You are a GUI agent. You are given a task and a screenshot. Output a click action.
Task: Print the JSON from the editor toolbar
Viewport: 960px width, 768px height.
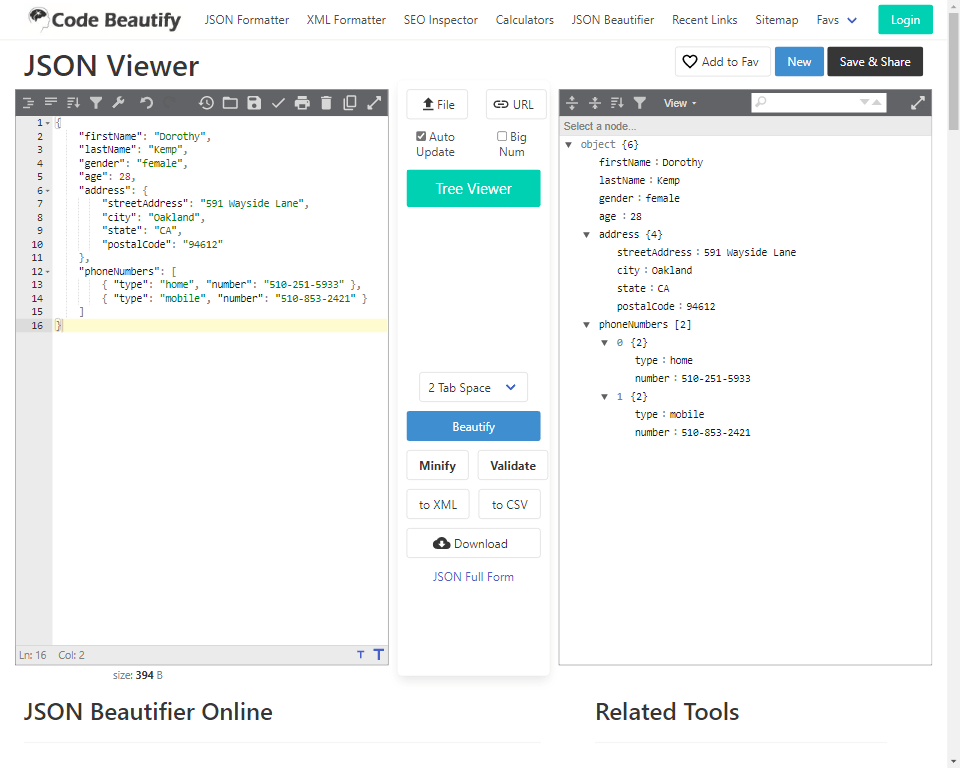[303, 102]
